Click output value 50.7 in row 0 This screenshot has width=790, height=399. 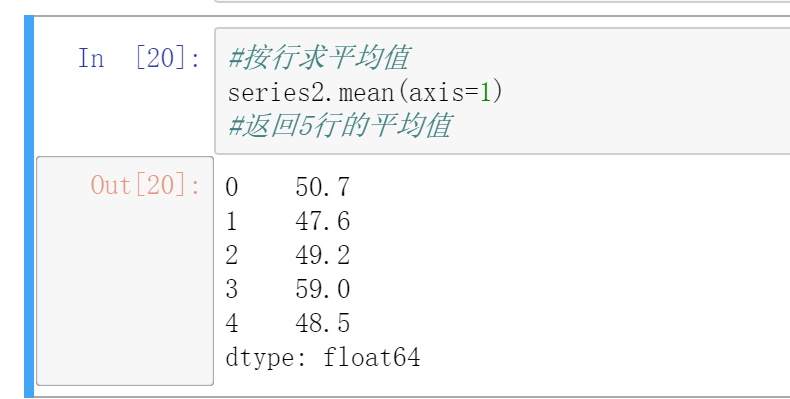322,187
